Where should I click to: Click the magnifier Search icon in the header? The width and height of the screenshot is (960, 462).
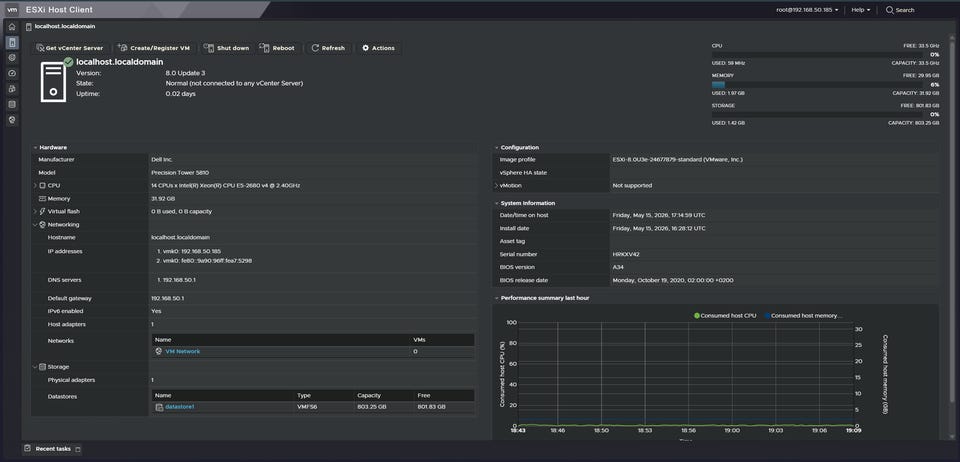click(890, 10)
